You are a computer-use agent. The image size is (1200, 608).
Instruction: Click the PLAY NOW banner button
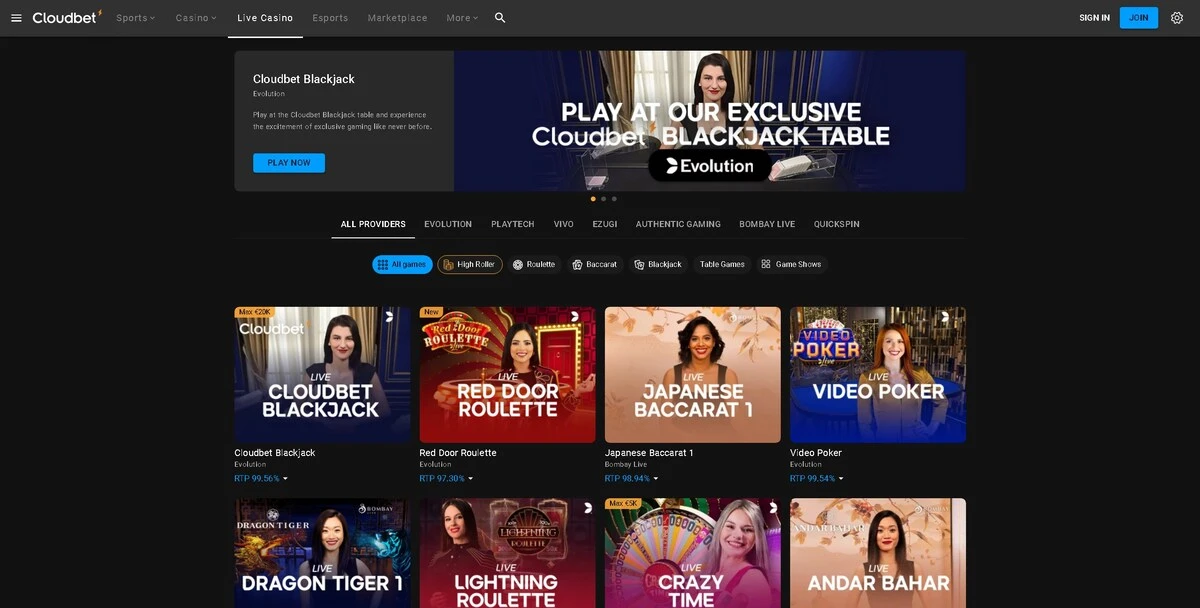[289, 163]
